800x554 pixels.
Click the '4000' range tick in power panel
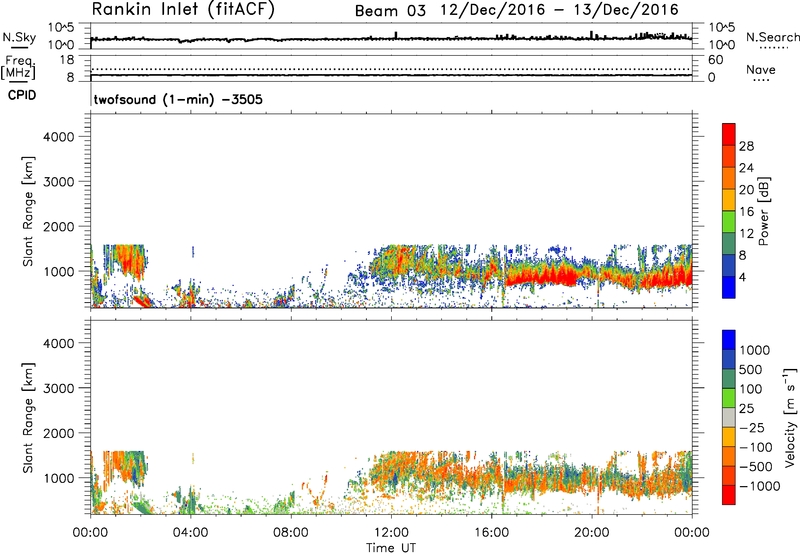coord(58,137)
